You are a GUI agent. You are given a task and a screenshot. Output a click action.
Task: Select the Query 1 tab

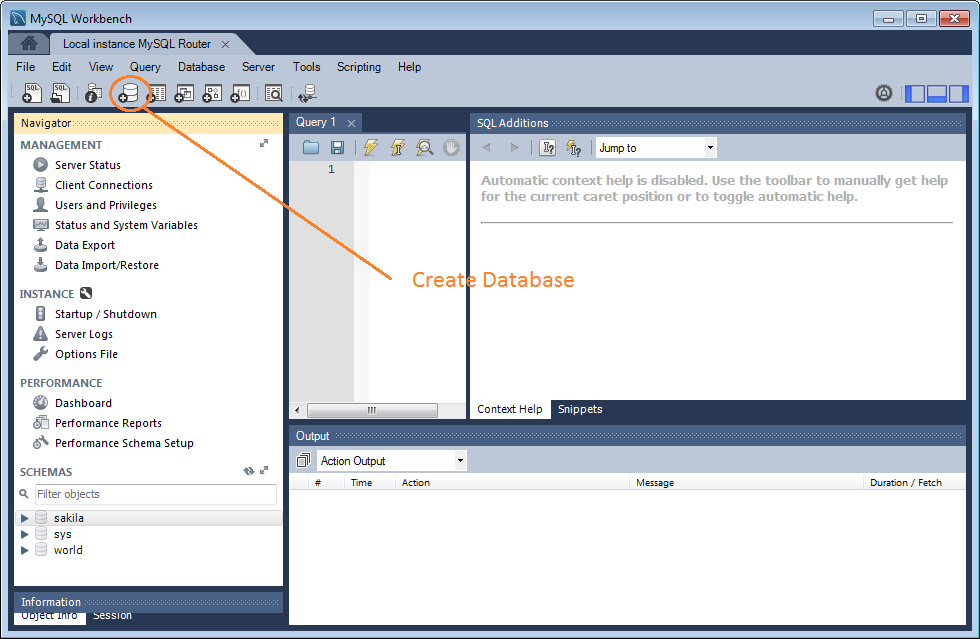click(x=316, y=122)
